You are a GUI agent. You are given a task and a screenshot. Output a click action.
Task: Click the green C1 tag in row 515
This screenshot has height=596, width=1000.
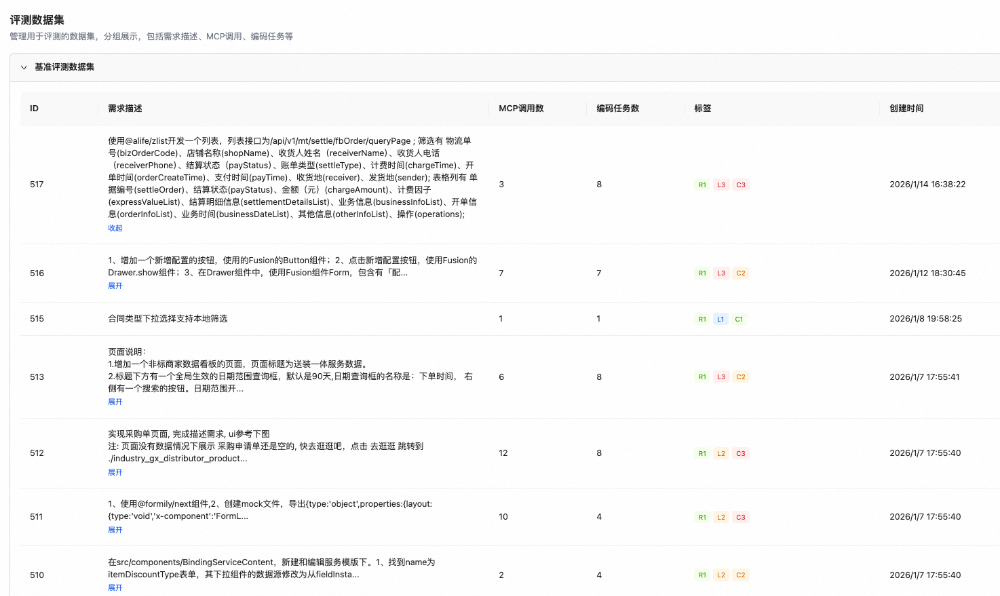tap(739, 319)
